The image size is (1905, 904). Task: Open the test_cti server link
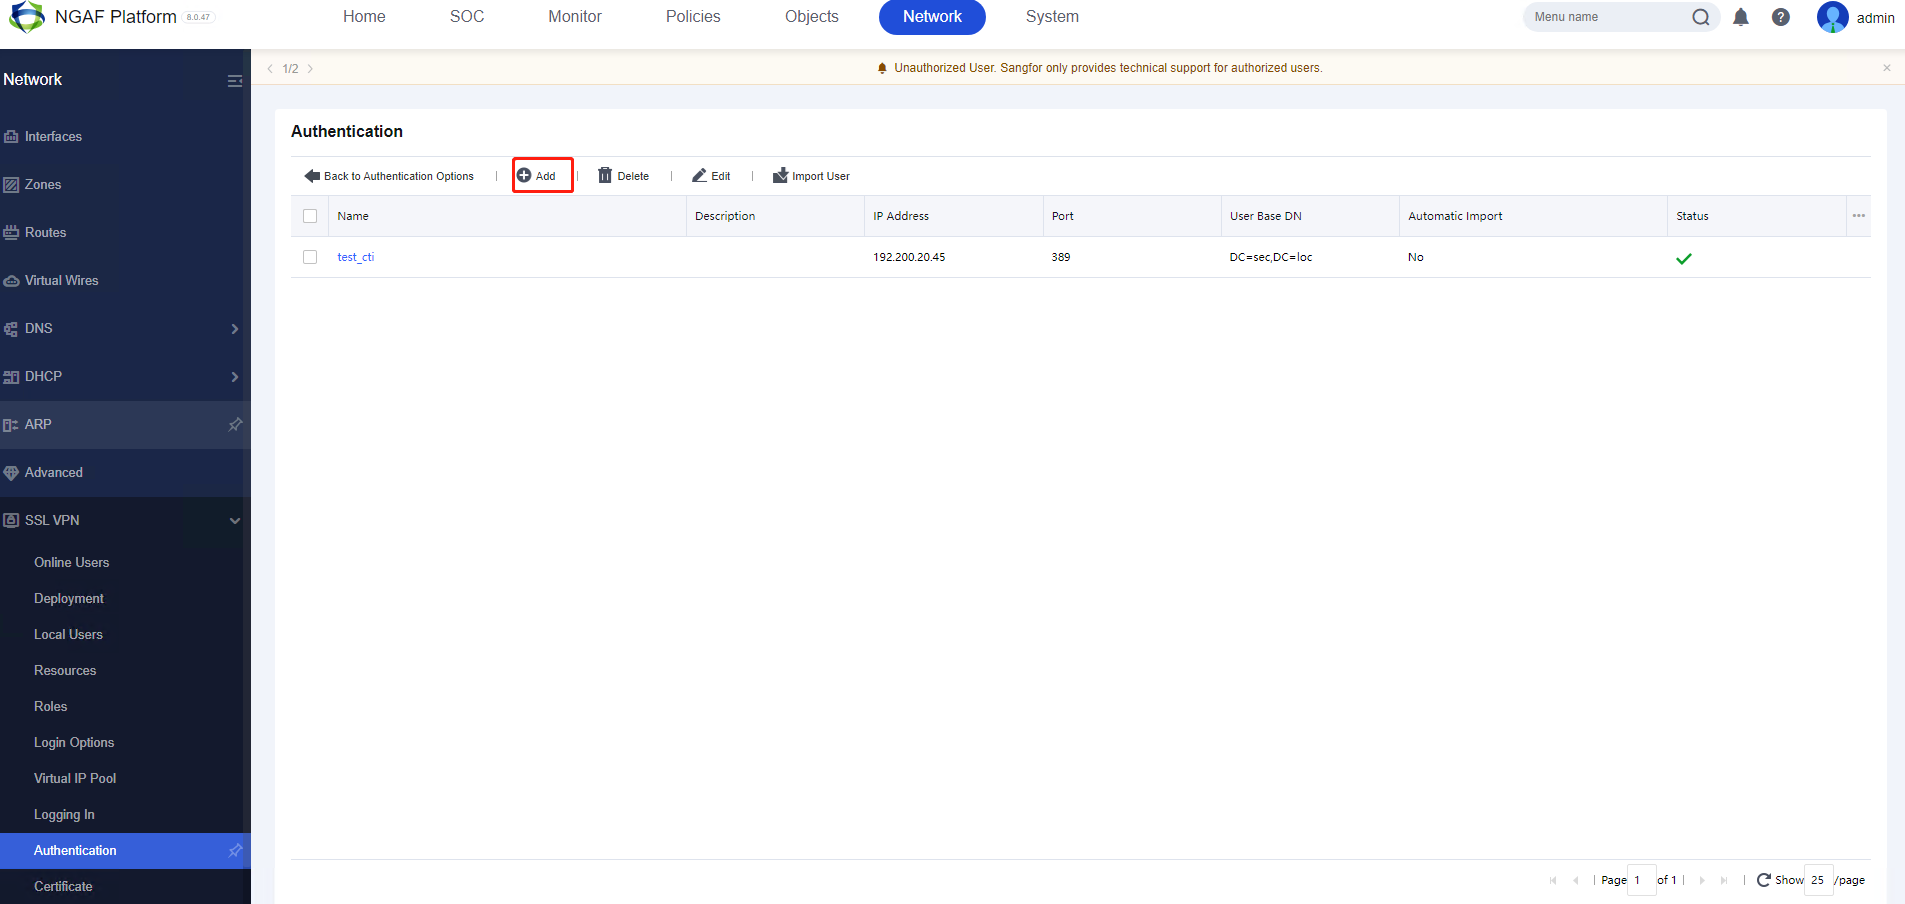(355, 257)
